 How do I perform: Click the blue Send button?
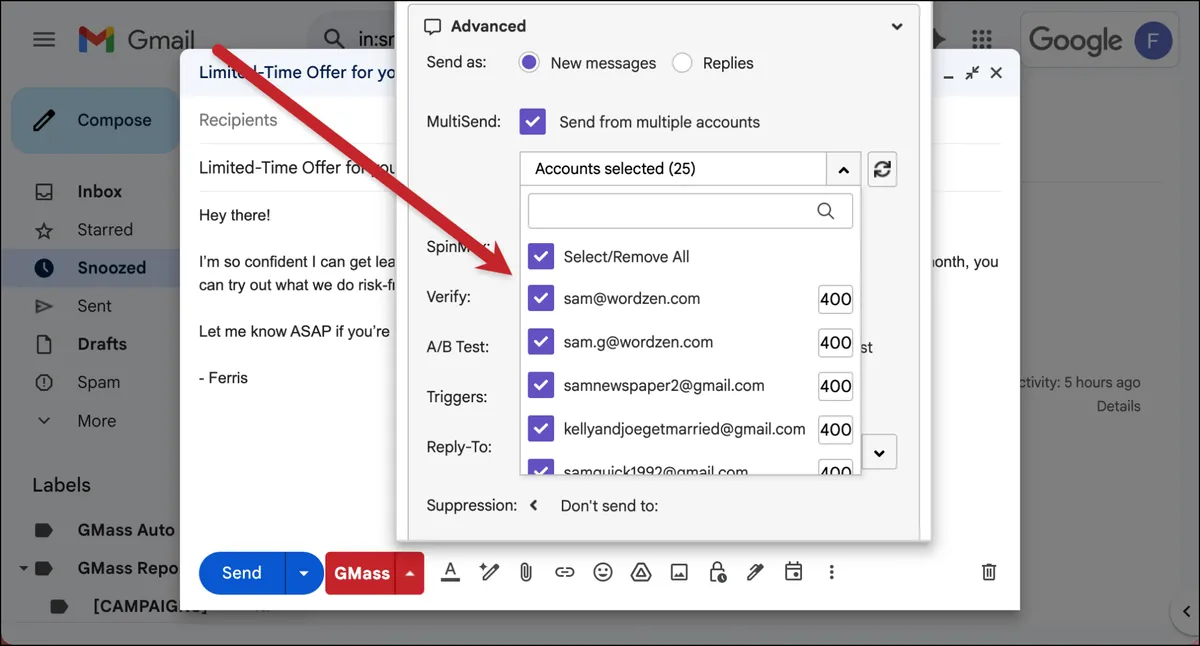[242, 573]
